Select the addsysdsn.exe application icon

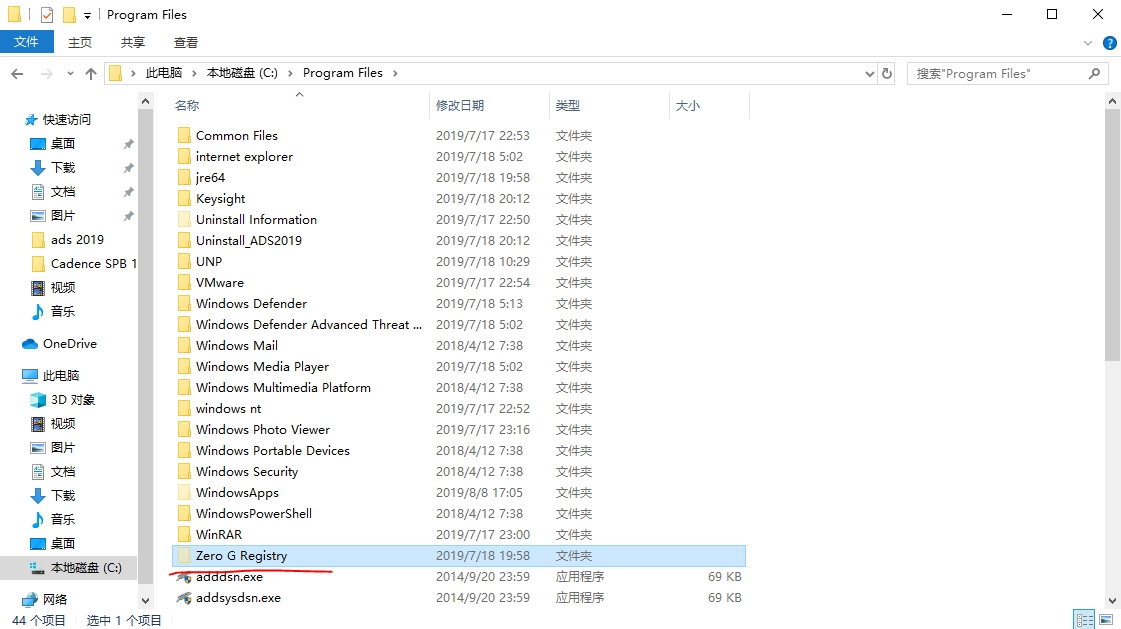pos(184,598)
